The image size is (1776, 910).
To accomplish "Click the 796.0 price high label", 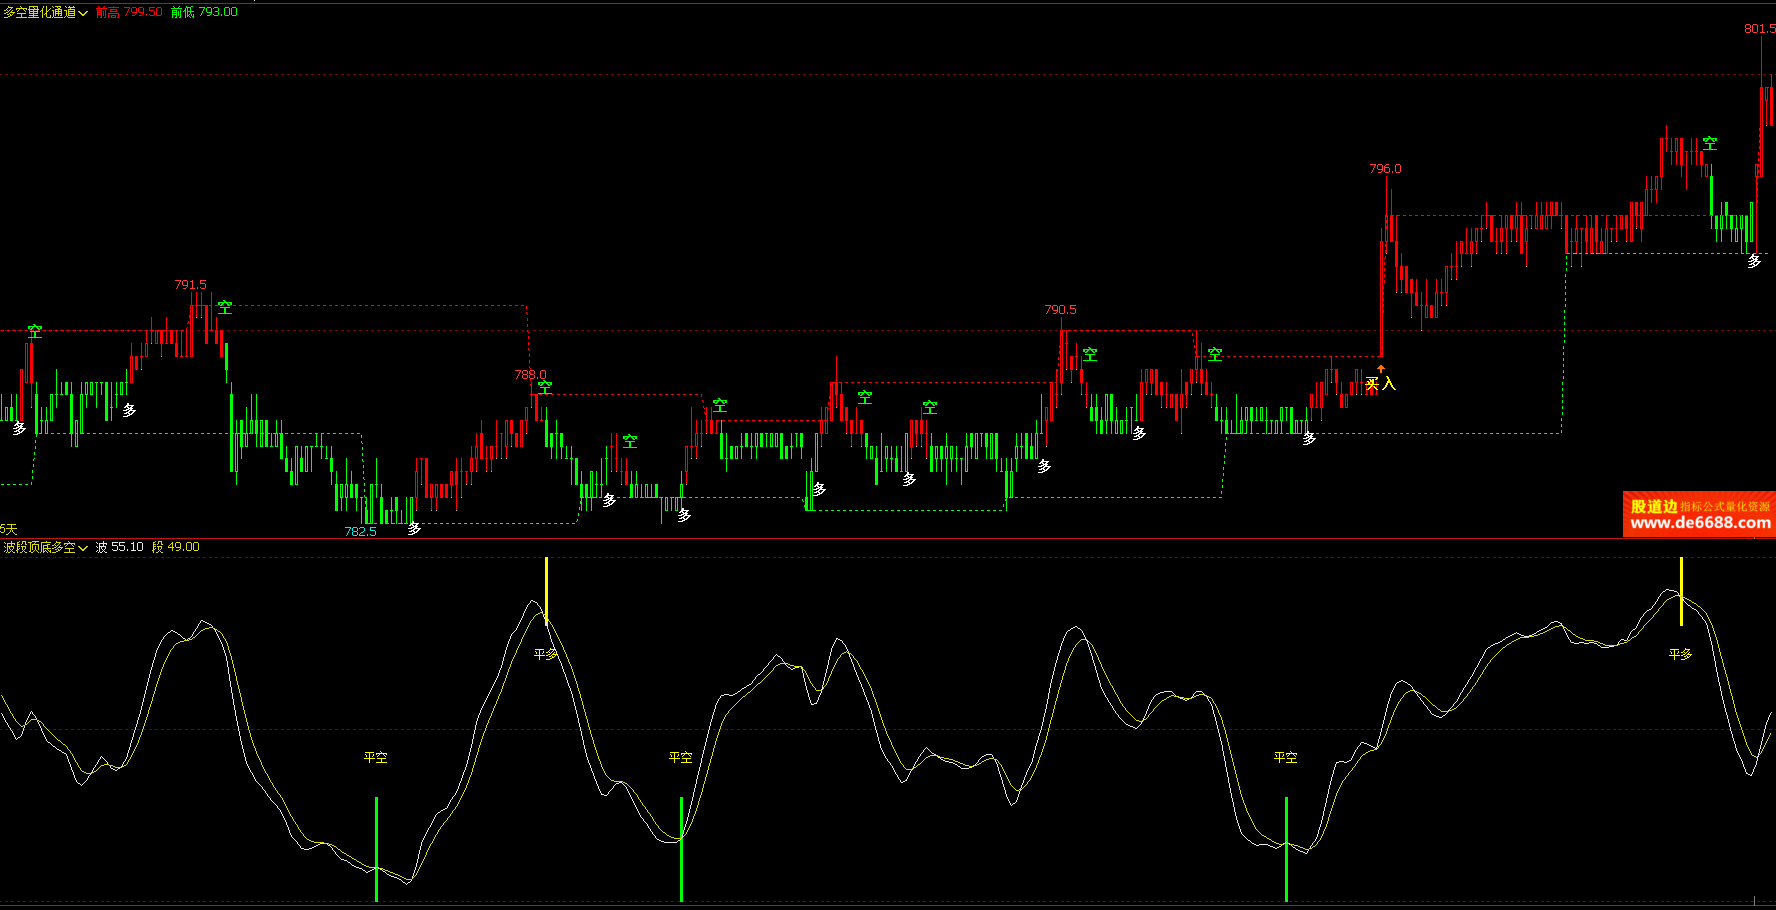I will coord(1385,169).
